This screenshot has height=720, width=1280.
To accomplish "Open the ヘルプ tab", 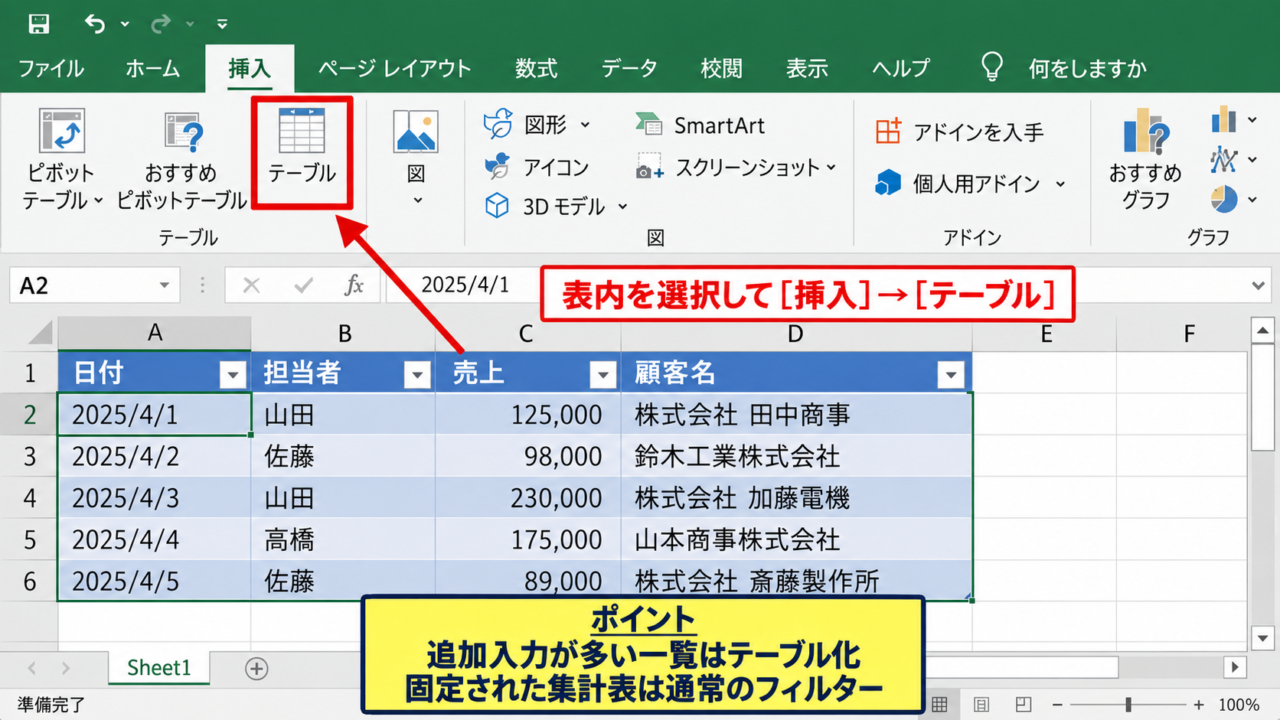I will tap(900, 68).
